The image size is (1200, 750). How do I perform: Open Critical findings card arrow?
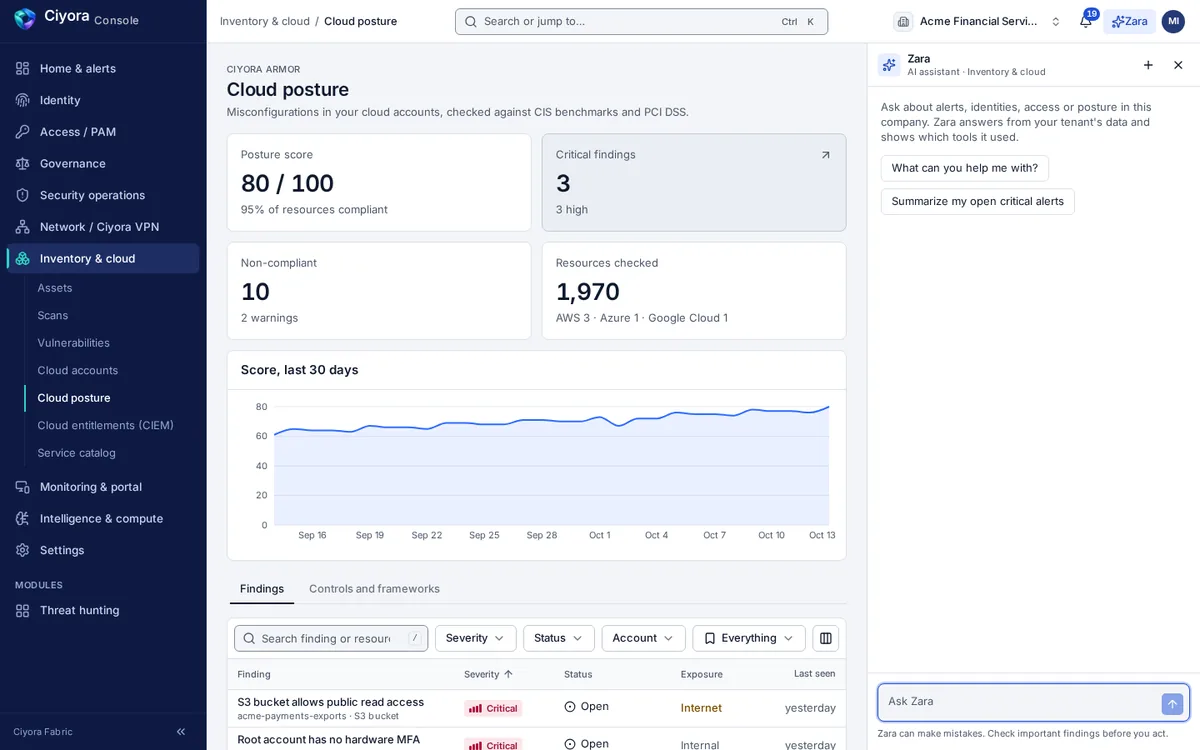pos(825,155)
